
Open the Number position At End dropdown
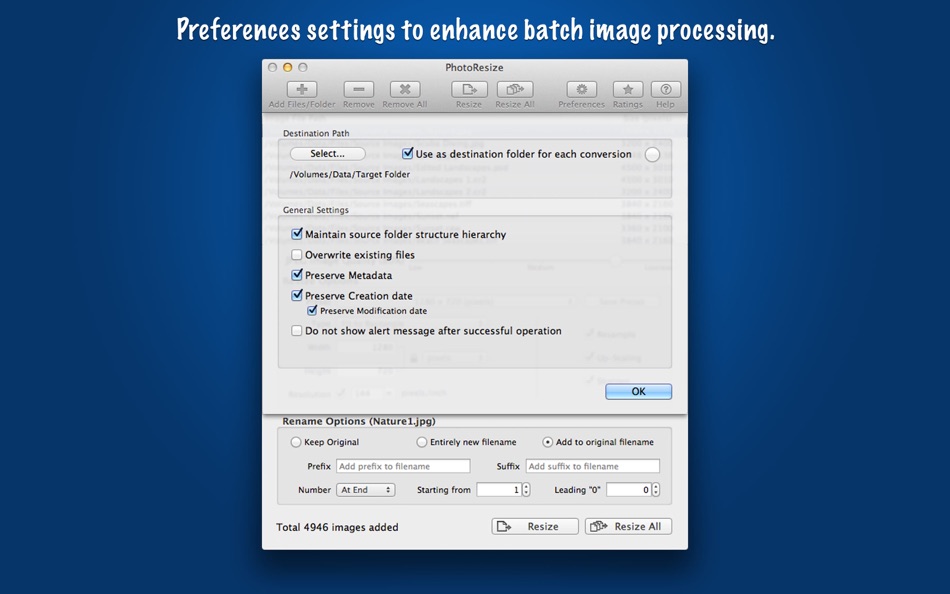pos(366,490)
